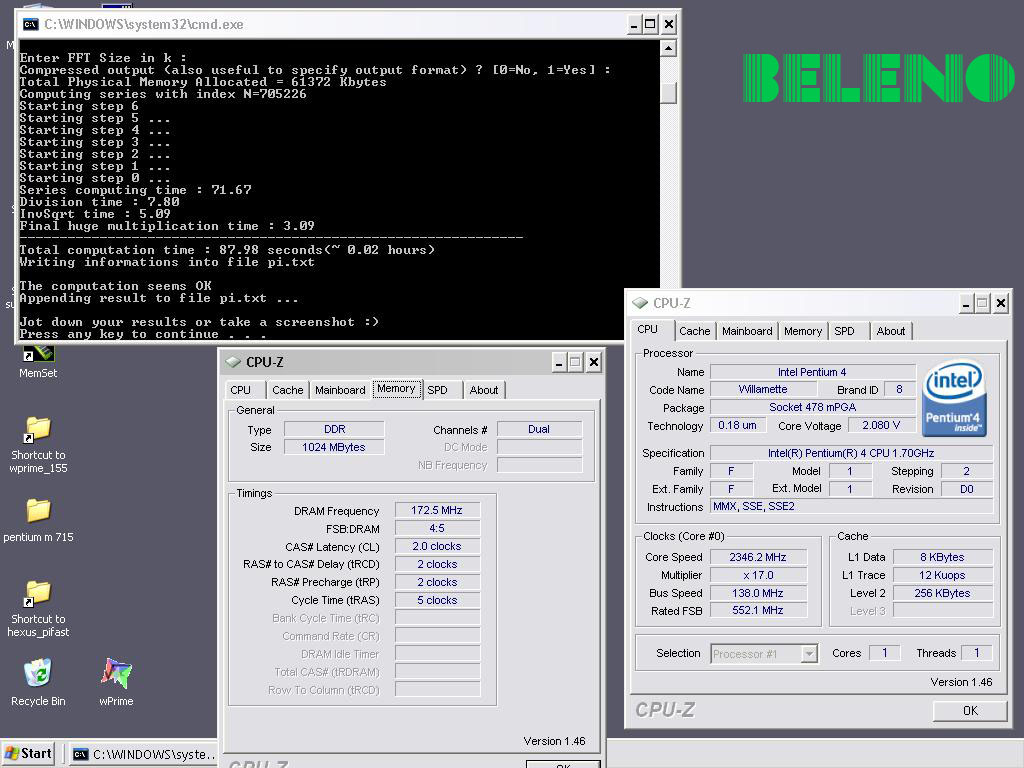Click the Level 2 cache value 256 KBytes

pyautogui.click(x=942, y=593)
